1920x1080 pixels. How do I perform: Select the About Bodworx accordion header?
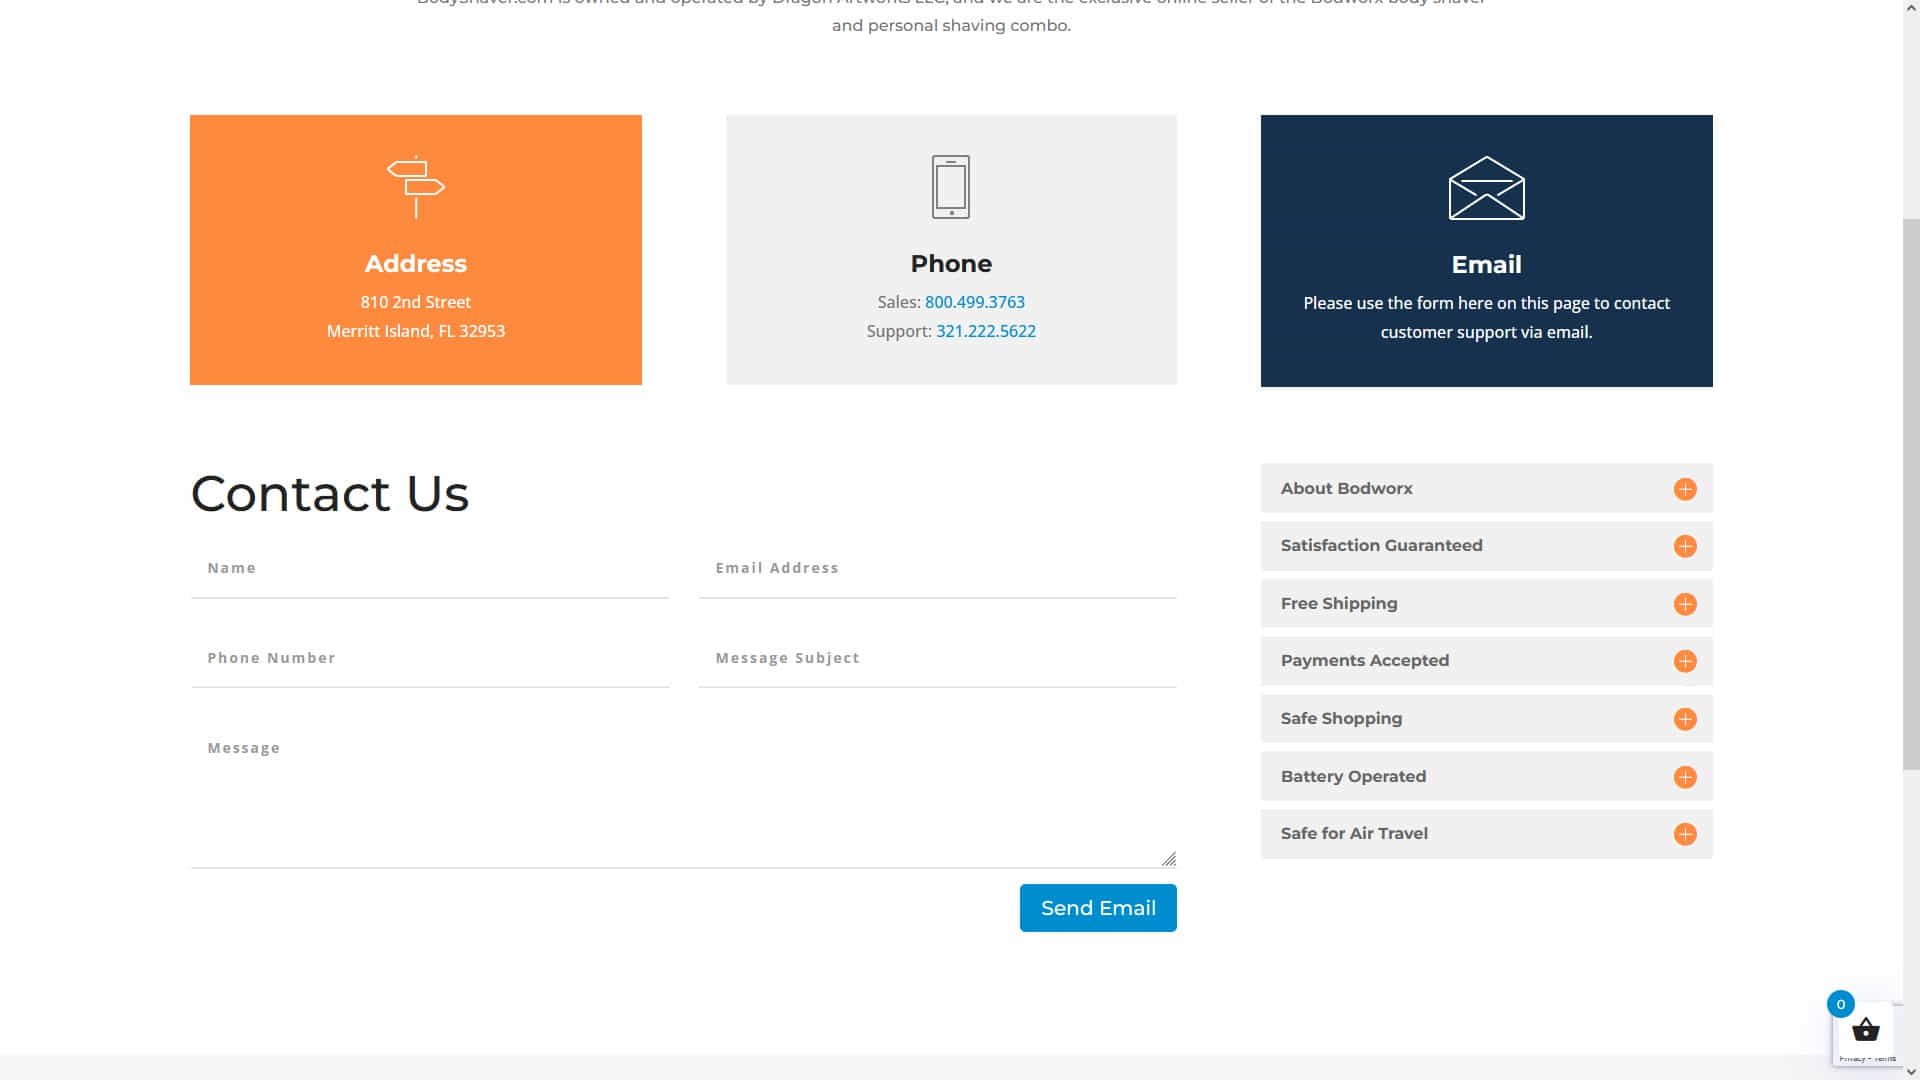pos(1346,488)
